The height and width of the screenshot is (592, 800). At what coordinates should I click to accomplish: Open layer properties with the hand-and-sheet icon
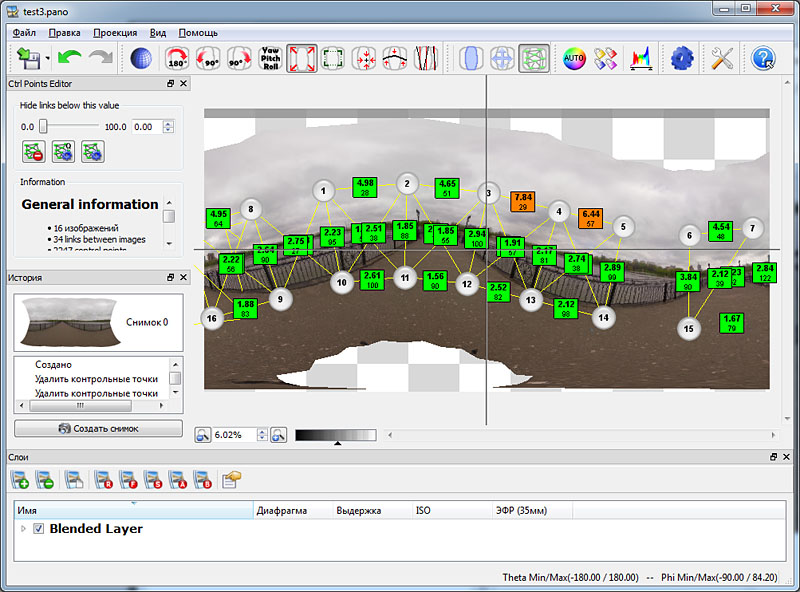point(231,480)
